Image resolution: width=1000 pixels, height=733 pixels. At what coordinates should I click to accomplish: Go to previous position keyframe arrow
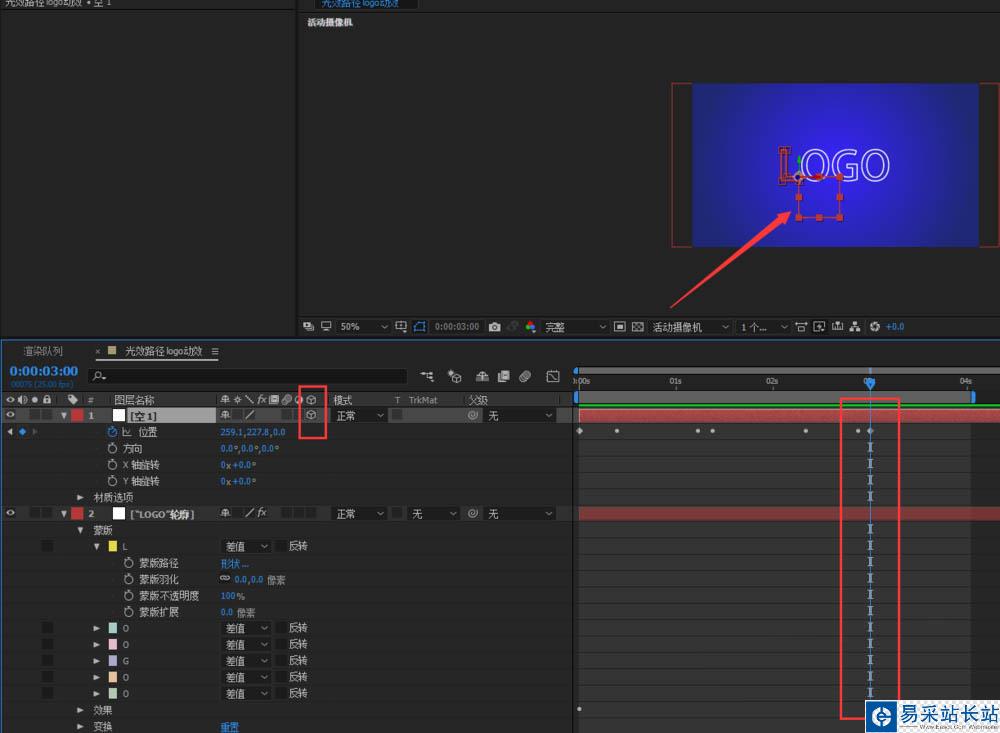click(x=10, y=432)
